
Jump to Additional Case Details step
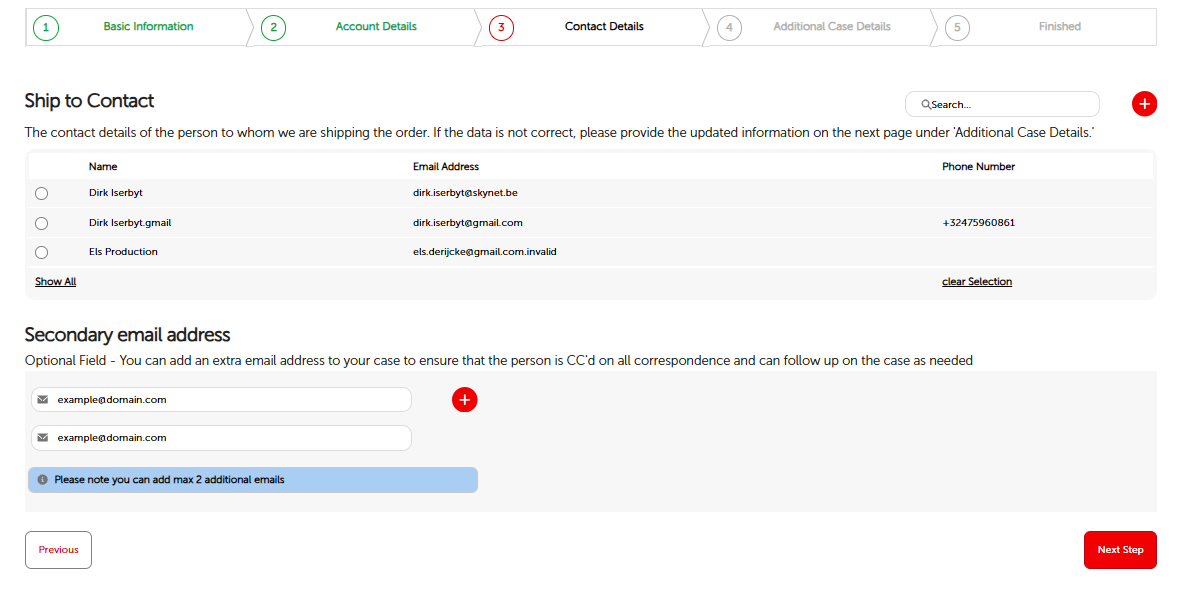[x=831, y=27]
